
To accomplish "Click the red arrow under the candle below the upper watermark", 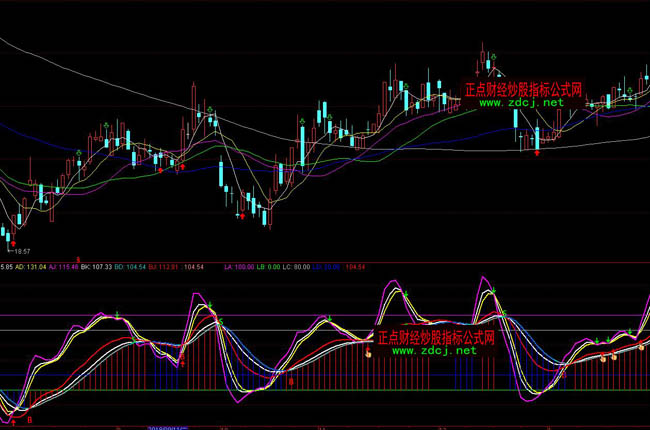I will (537, 154).
